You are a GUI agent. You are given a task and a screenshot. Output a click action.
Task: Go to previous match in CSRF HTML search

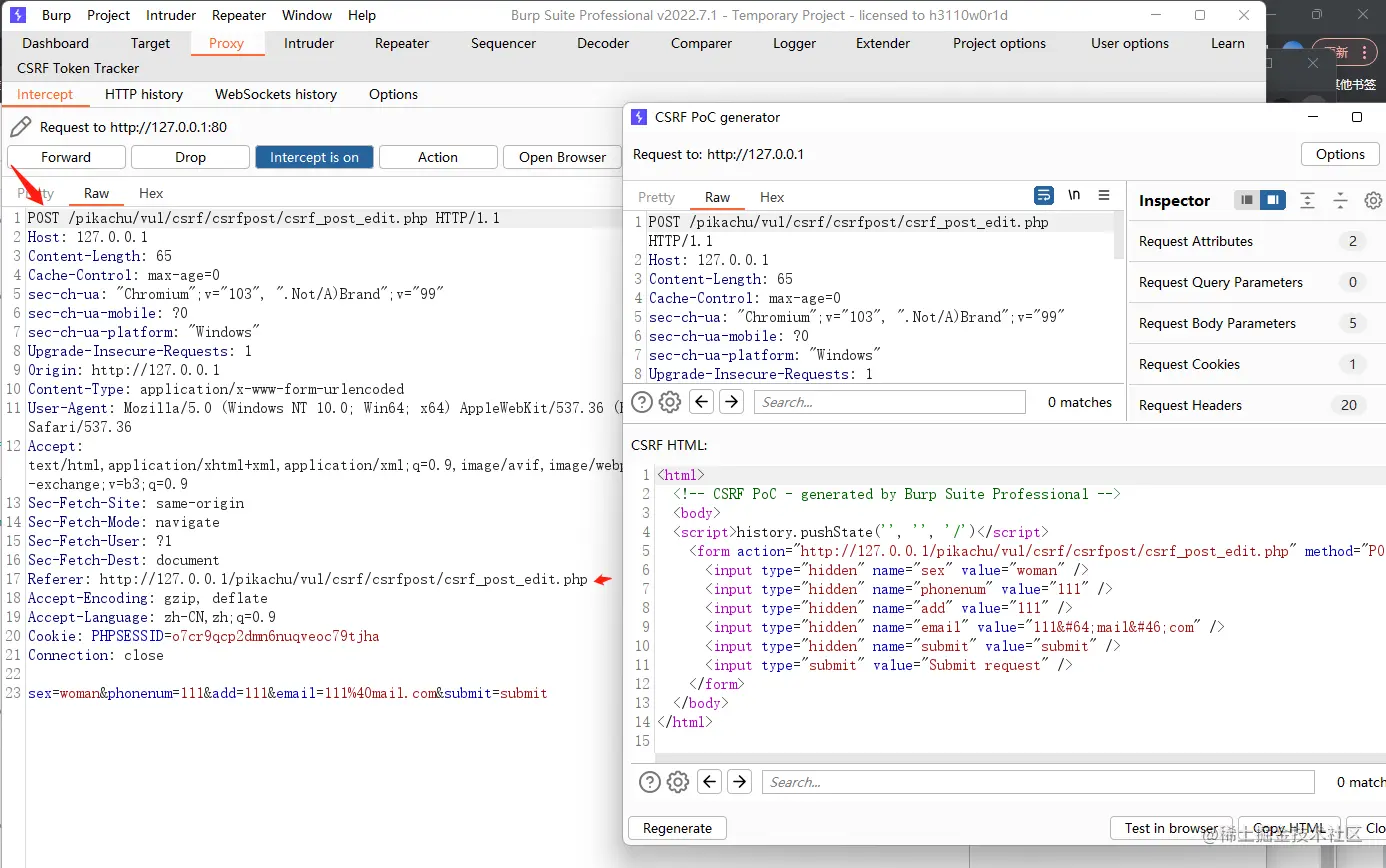710,782
